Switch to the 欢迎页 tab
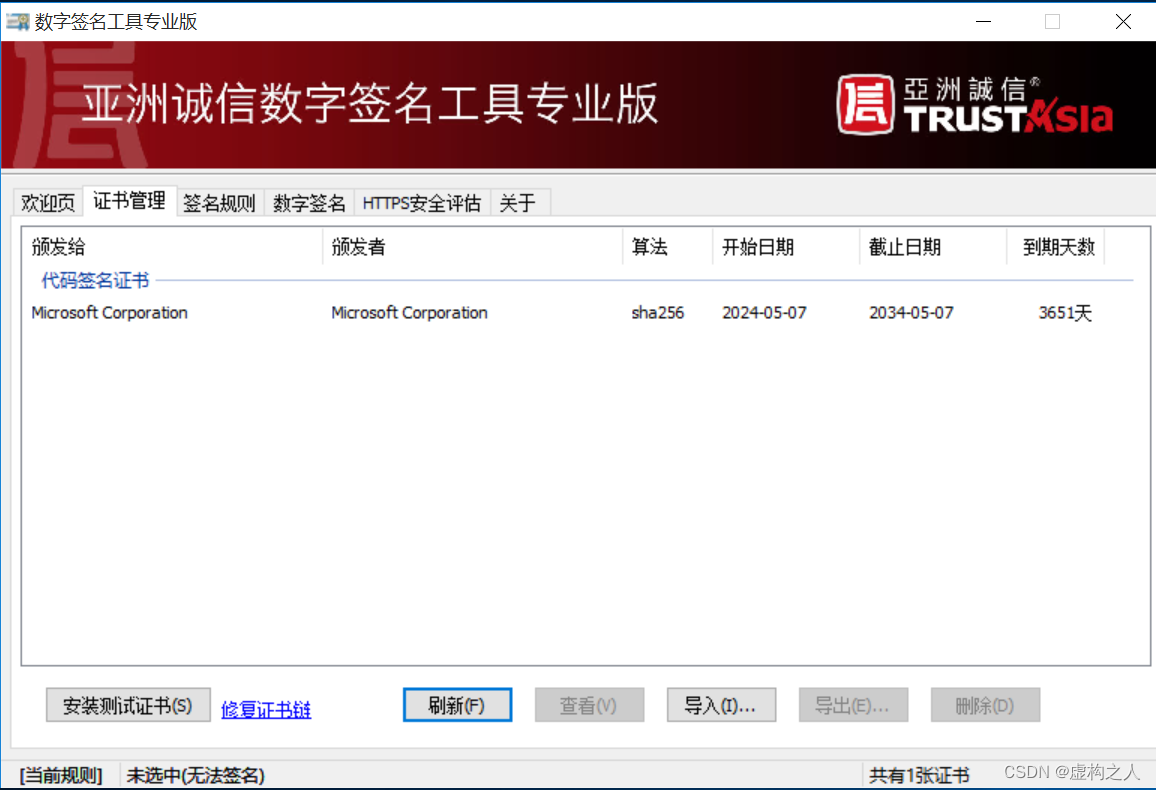 48,203
